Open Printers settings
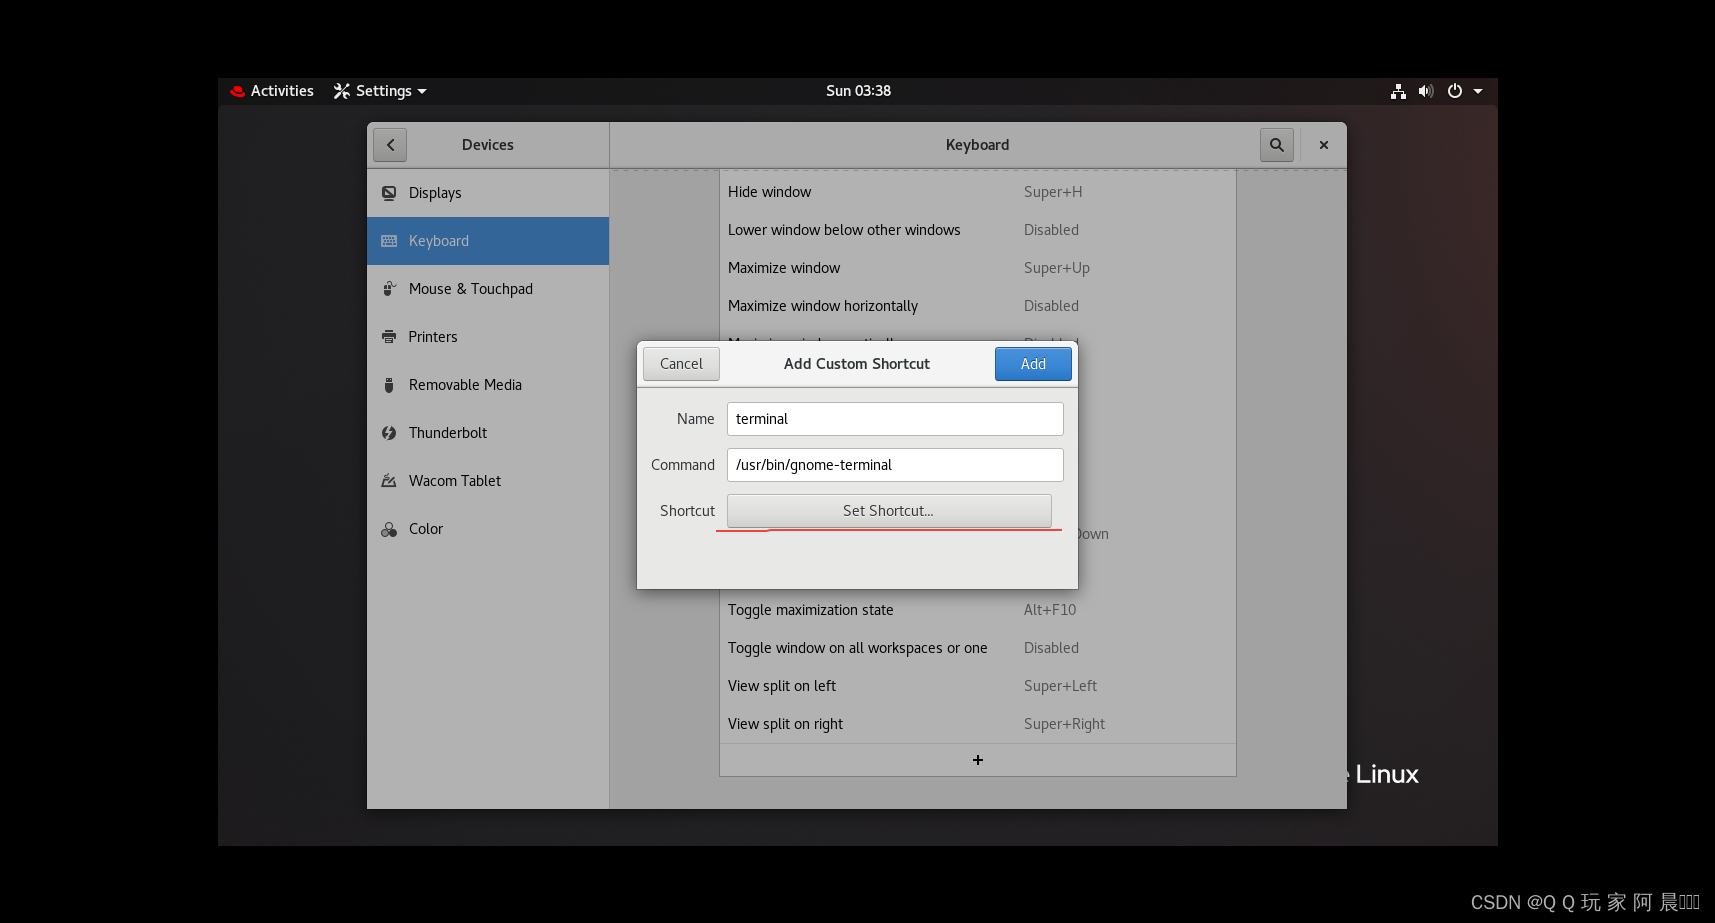The width and height of the screenshot is (1715, 923). [432, 337]
